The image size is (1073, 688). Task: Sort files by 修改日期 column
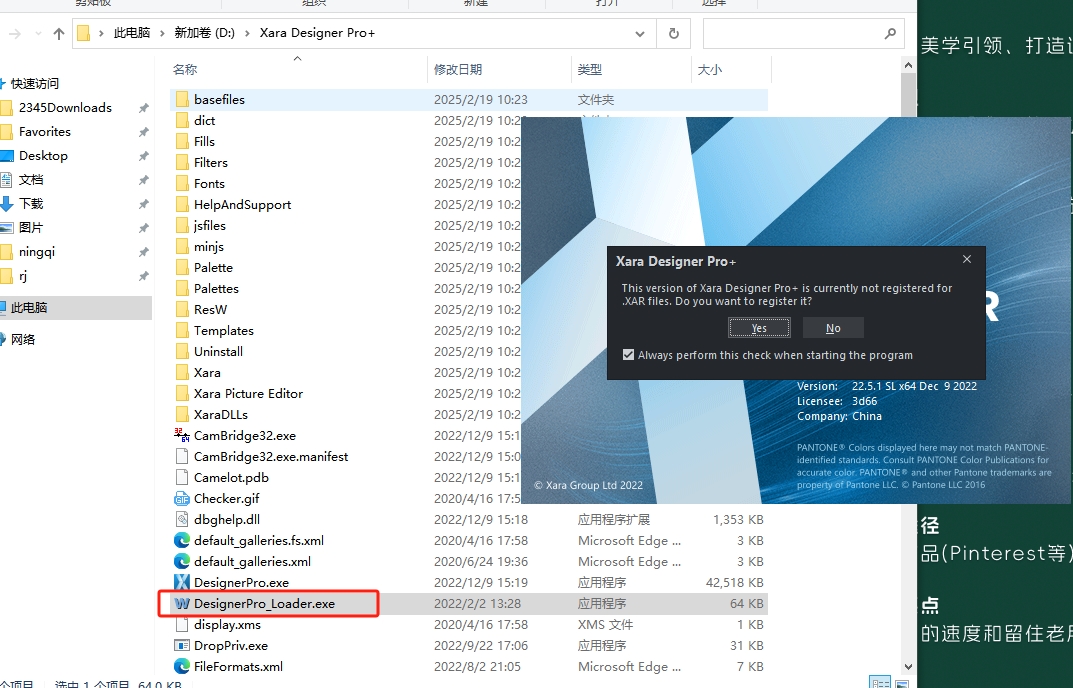click(x=458, y=69)
